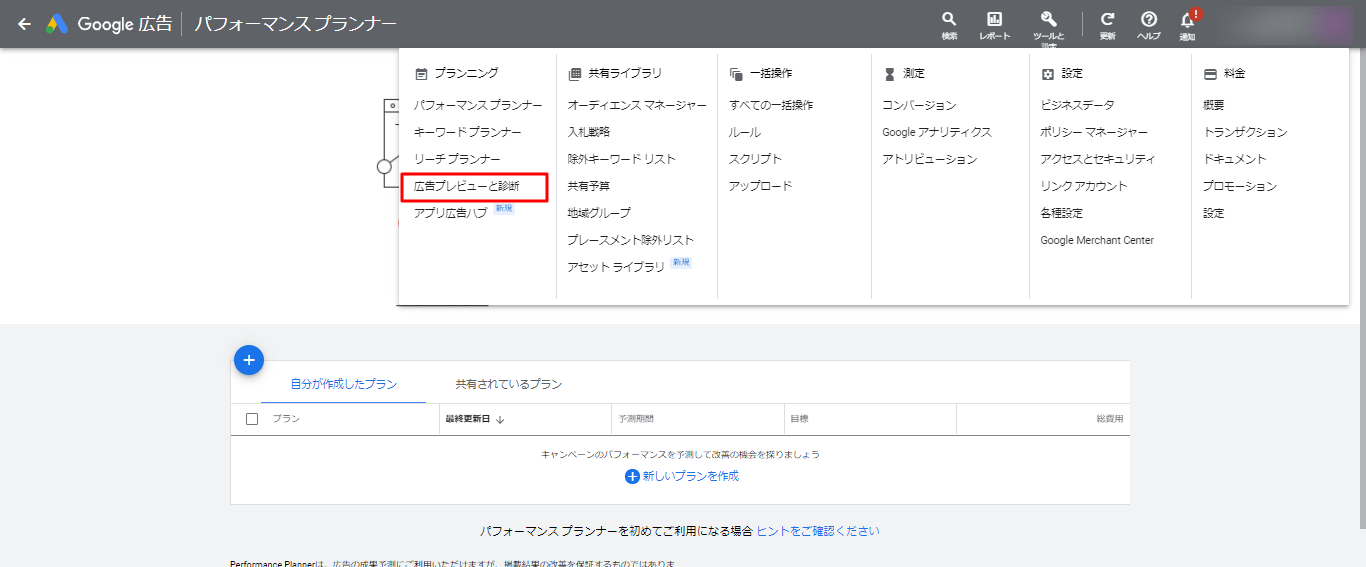
Task: Open ルール under bulk actions
Action: coord(745,132)
